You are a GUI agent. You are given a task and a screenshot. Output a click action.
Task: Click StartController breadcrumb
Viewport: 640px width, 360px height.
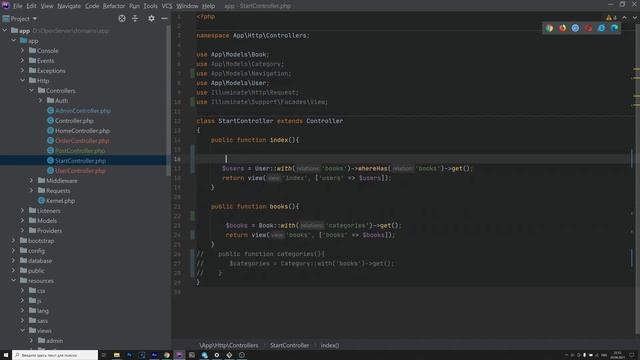(289, 345)
